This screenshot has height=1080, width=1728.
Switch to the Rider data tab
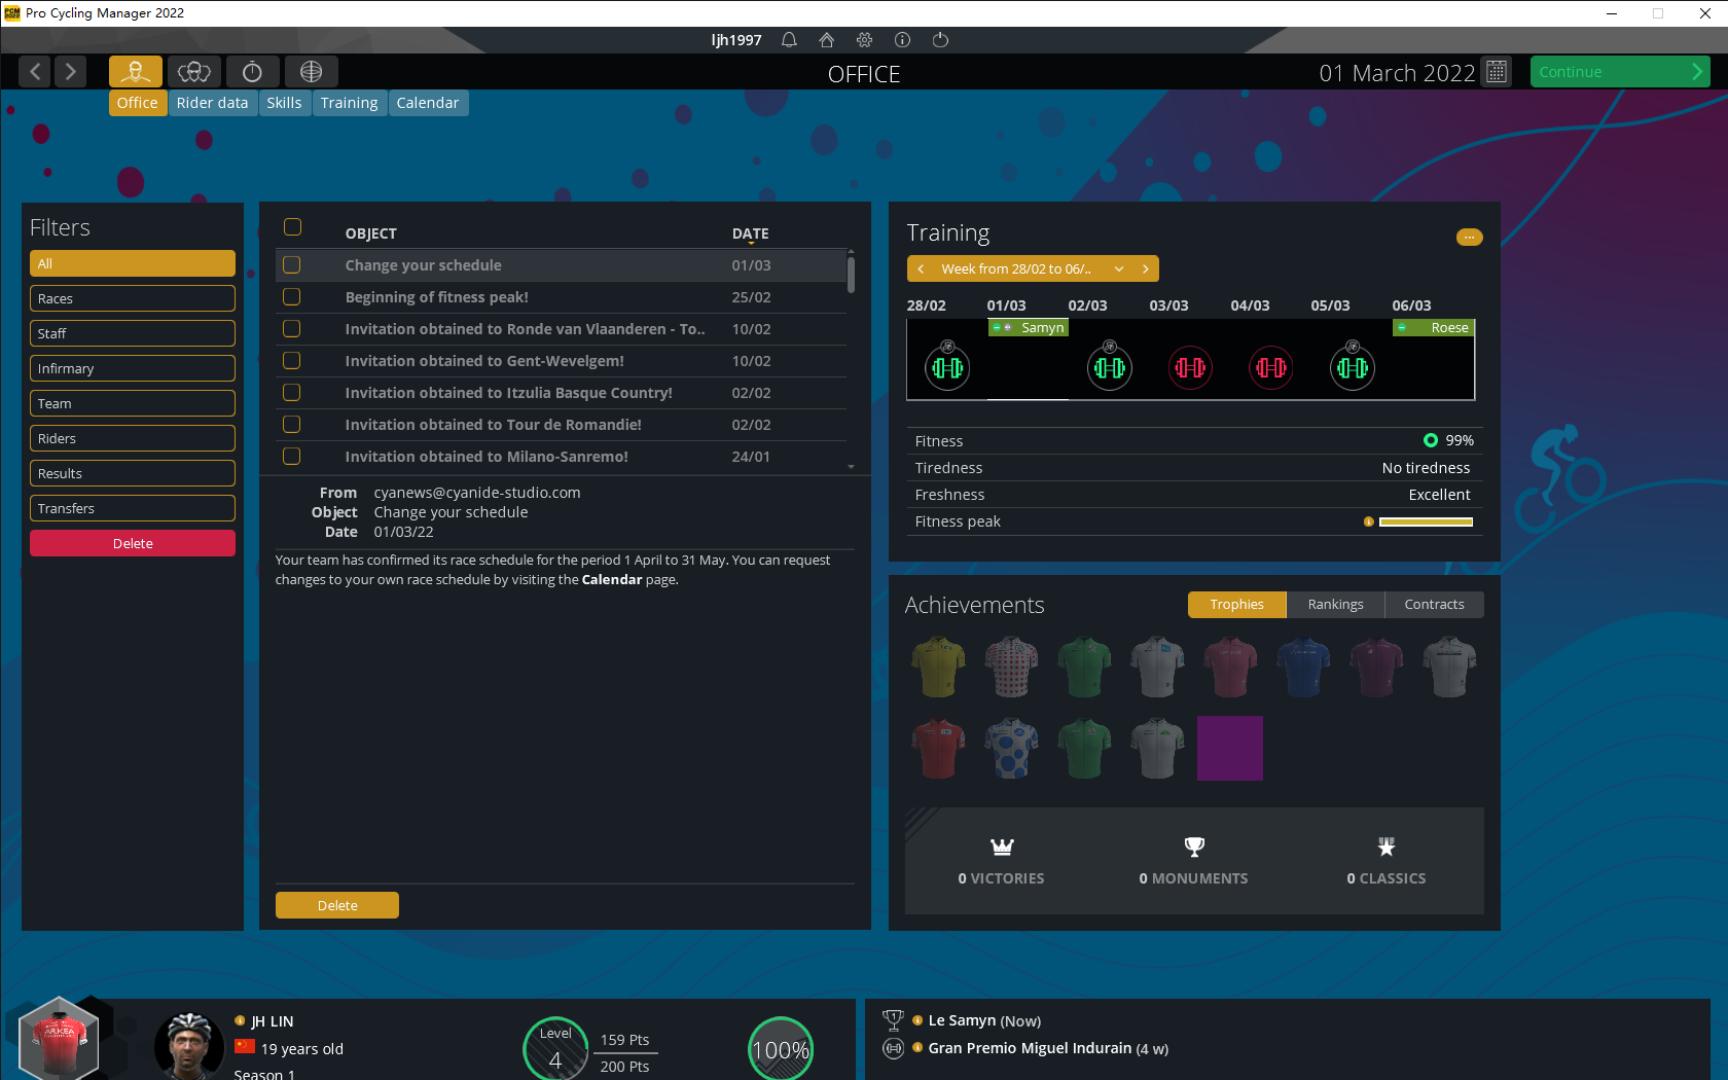212,102
